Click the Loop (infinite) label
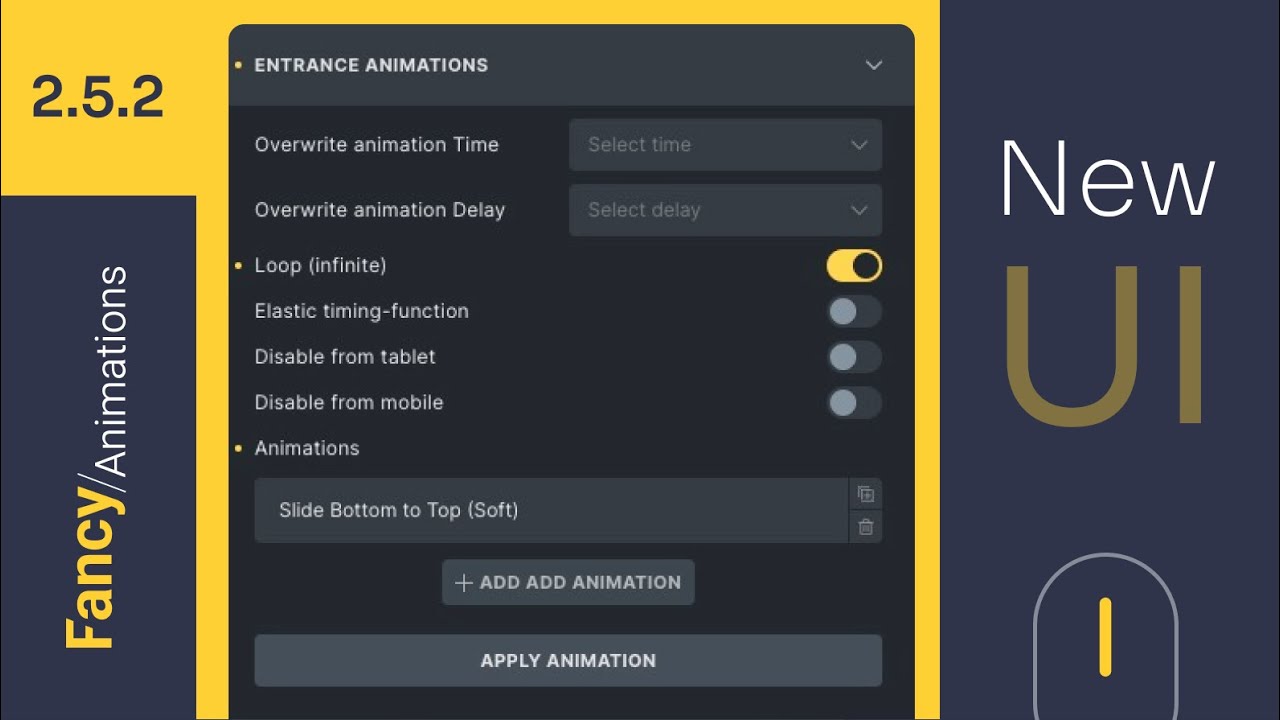The height and width of the screenshot is (720, 1280). pos(320,266)
